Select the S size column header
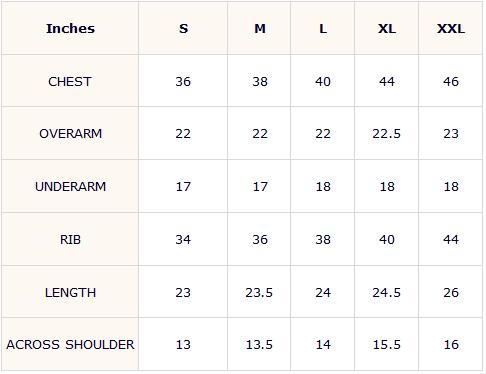This screenshot has height=374, width=486. click(x=183, y=29)
